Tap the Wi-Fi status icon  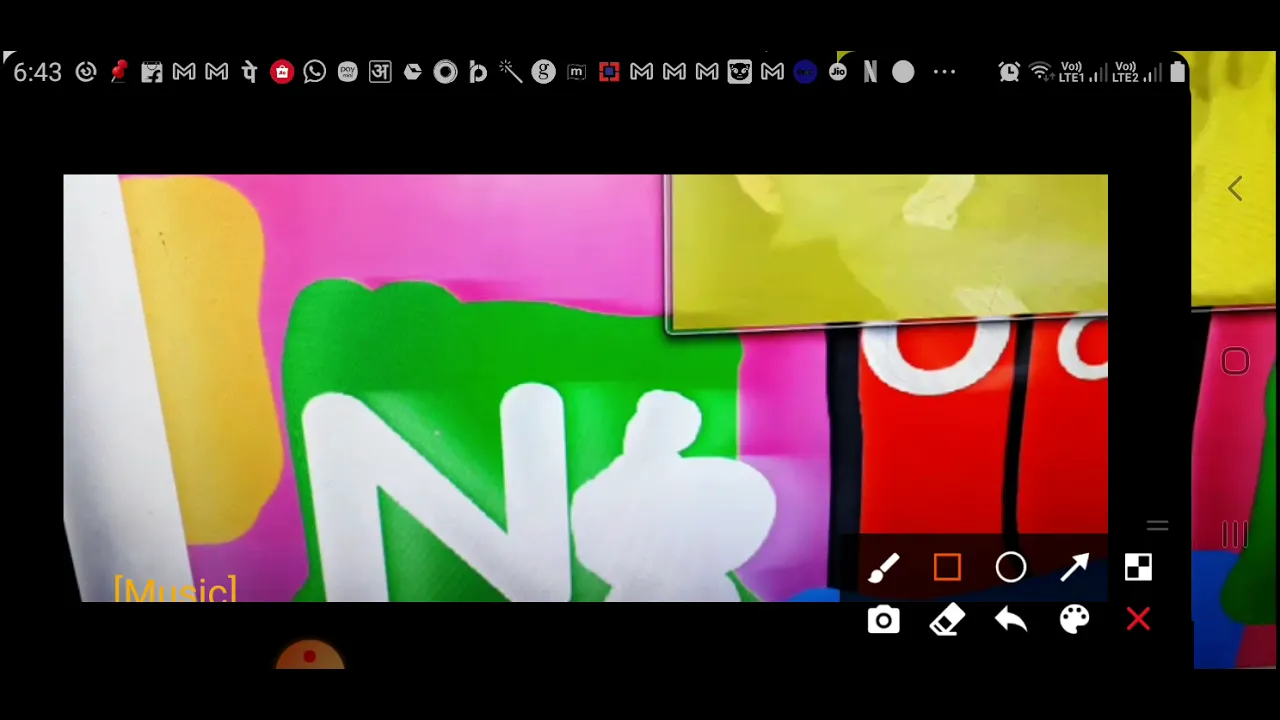(x=1041, y=72)
